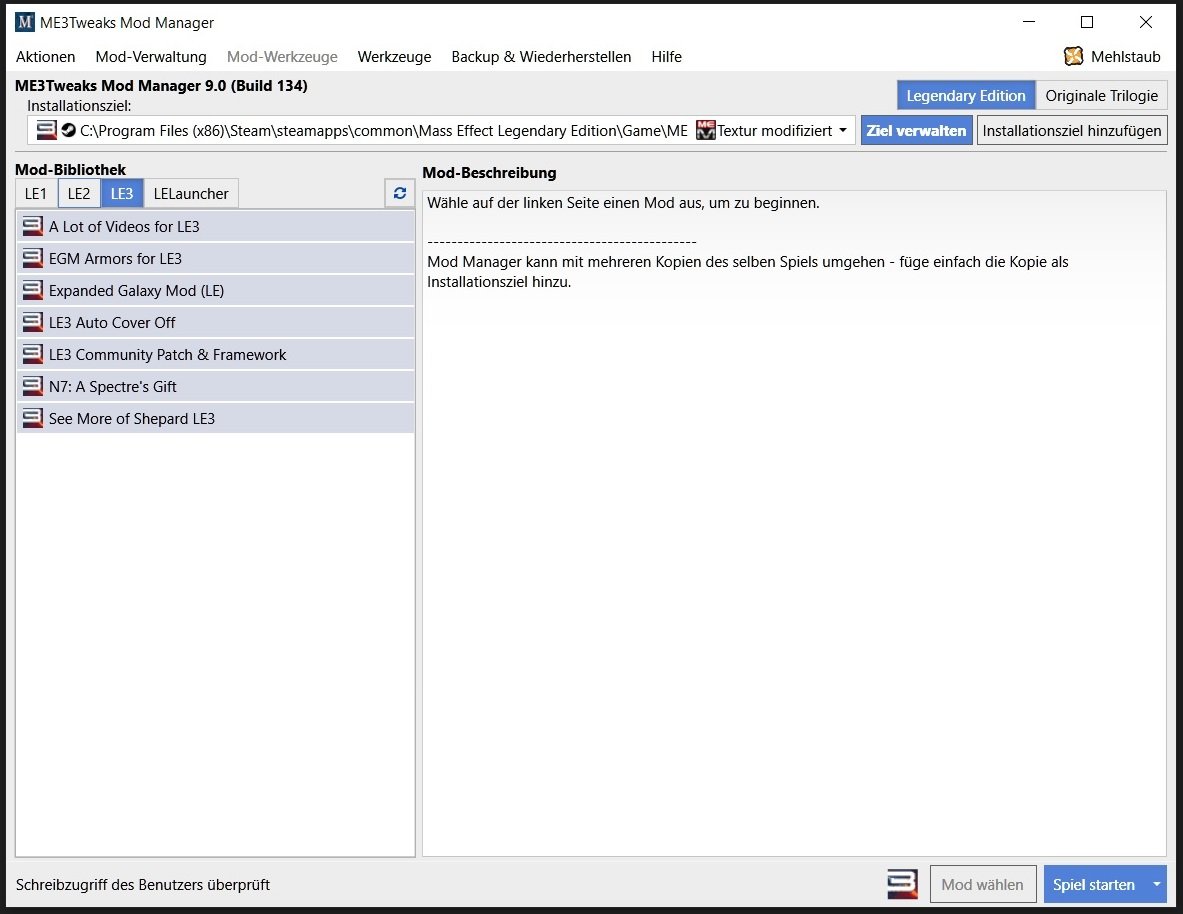Image resolution: width=1183 pixels, height=914 pixels.
Task: Open the Backup & Wiederherstellen menu
Action: [x=541, y=57]
